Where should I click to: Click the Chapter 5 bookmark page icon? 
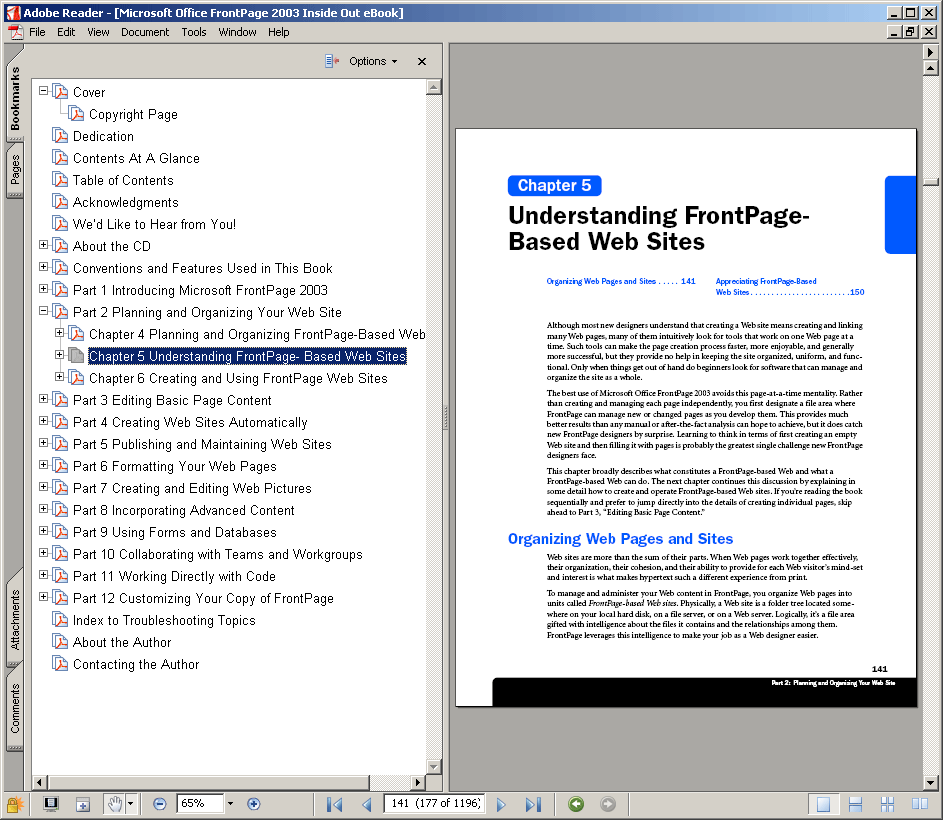pos(76,356)
